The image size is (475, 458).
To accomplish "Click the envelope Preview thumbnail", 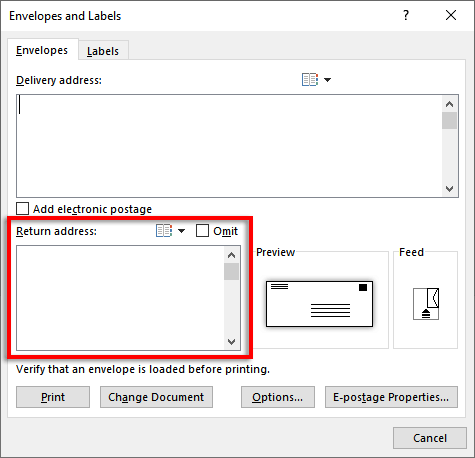I will 319,304.
